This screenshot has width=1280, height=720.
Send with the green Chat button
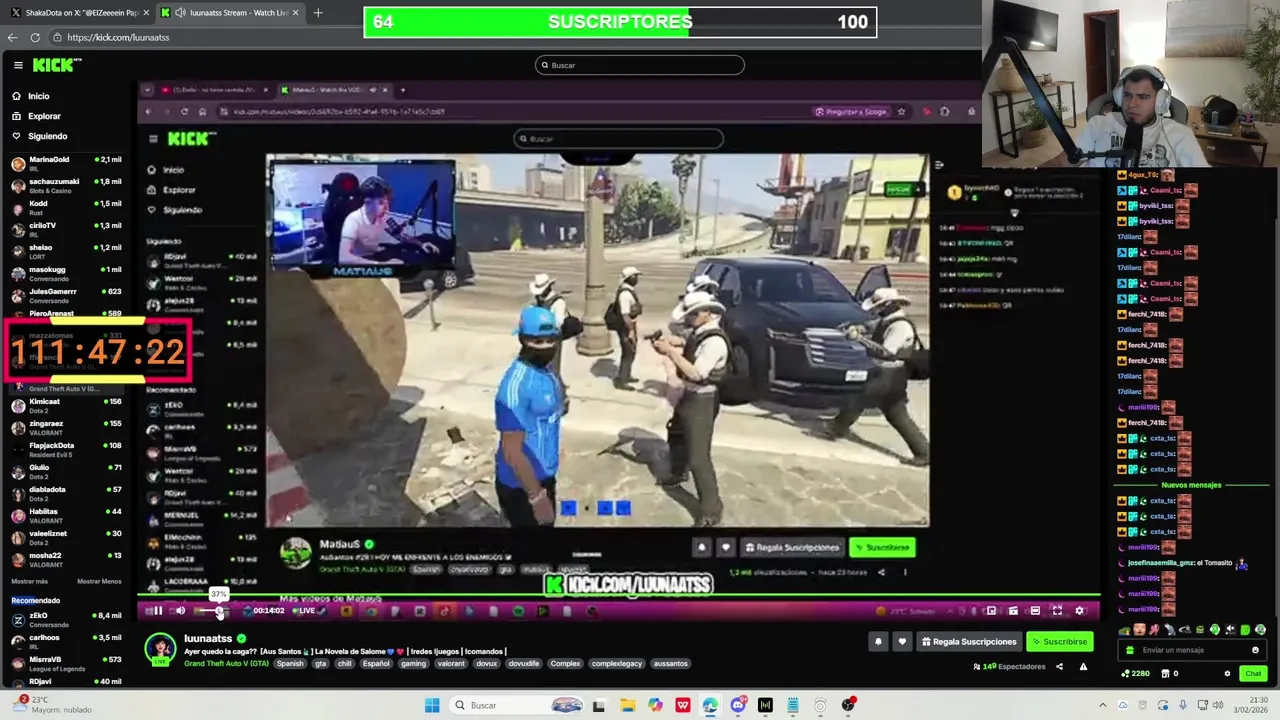coord(1253,674)
